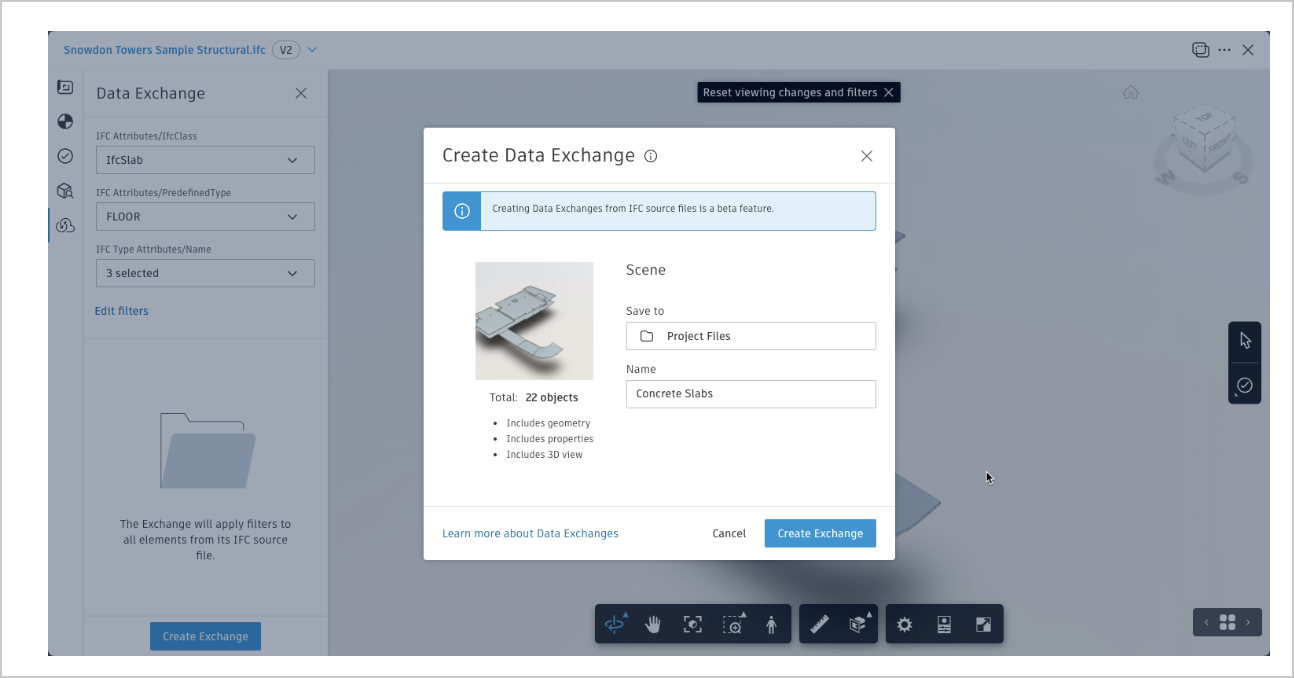Click Learn more about Data Exchanges link
The image size is (1294, 678).
click(x=530, y=533)
